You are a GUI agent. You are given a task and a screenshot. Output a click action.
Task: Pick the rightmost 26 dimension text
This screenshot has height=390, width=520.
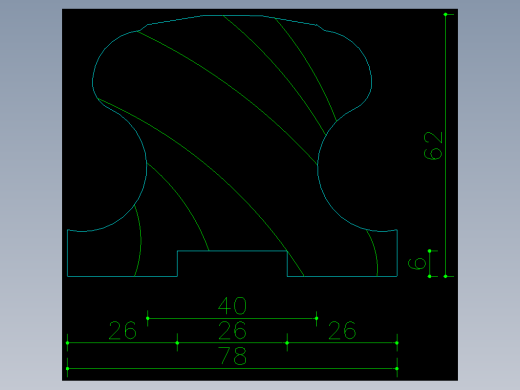(342, 331)
